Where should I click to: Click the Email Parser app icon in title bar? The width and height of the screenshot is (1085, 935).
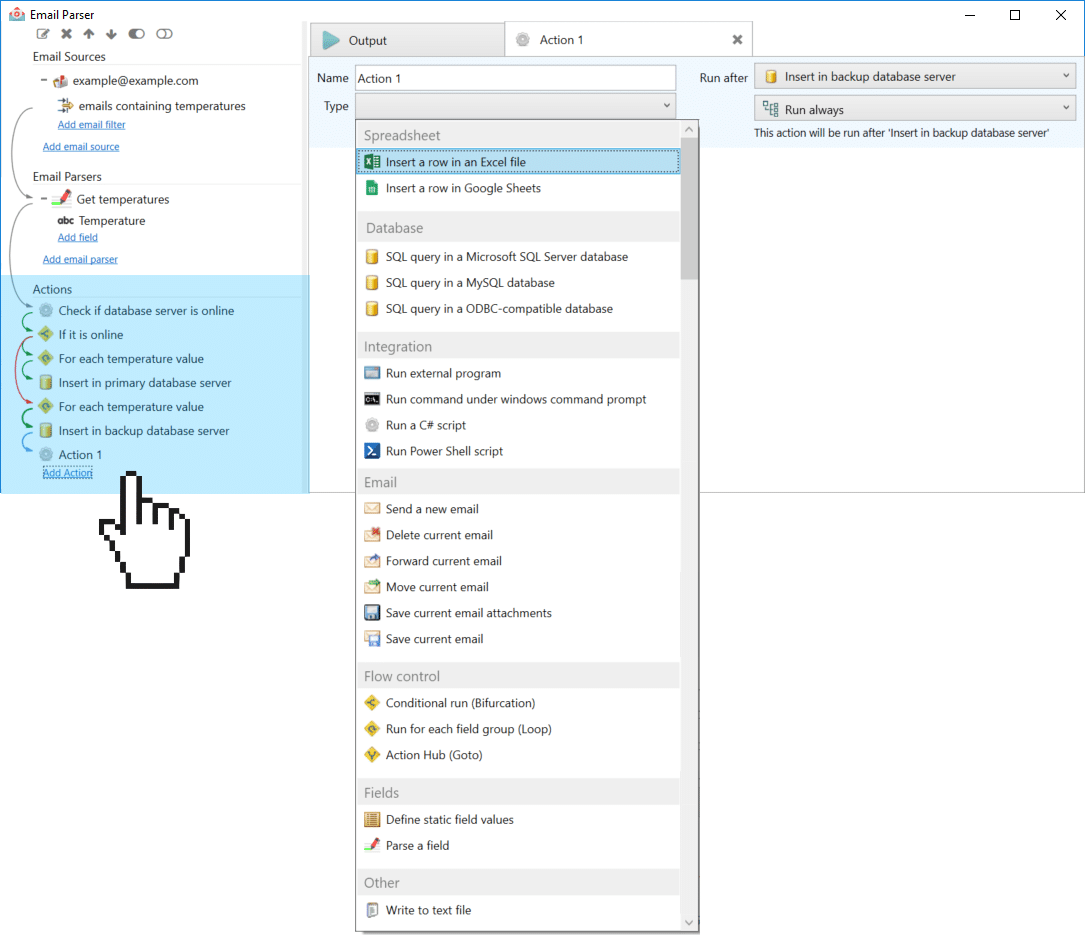pos(17,15)
